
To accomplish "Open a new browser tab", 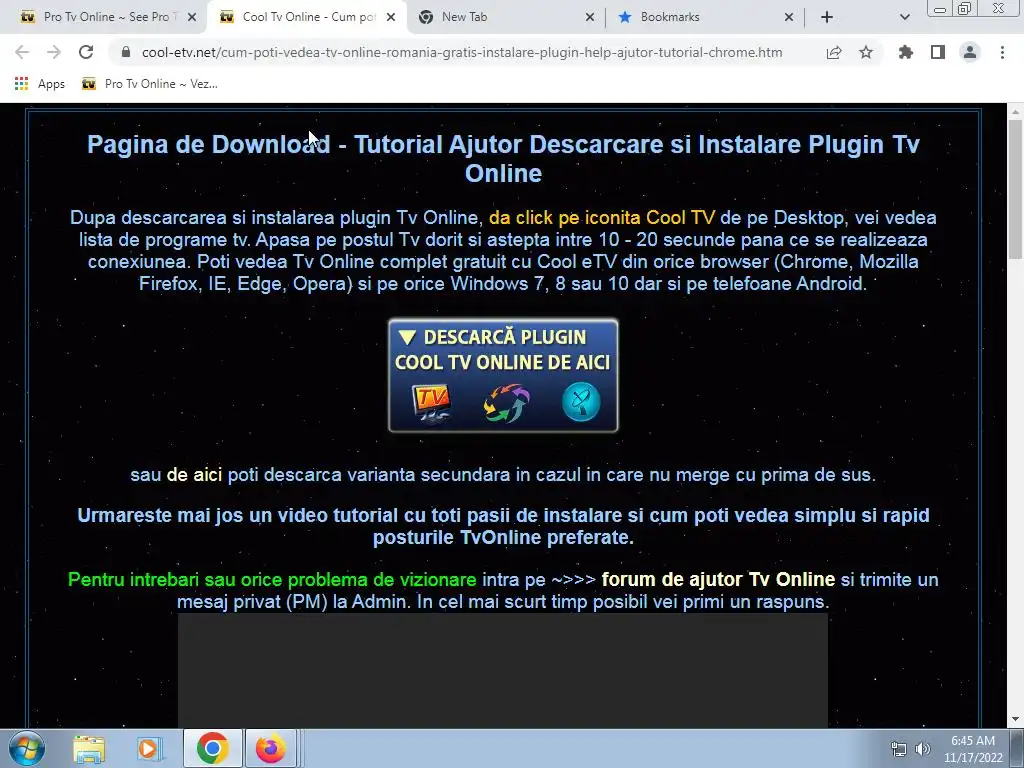I will point(827,17).
